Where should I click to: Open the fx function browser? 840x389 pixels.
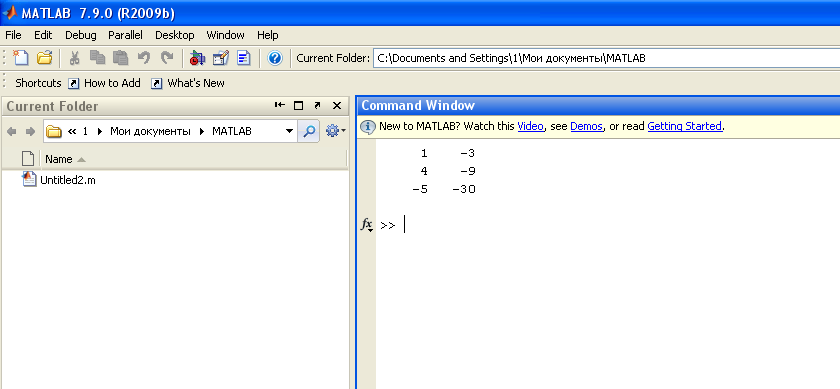coord(366,225)
